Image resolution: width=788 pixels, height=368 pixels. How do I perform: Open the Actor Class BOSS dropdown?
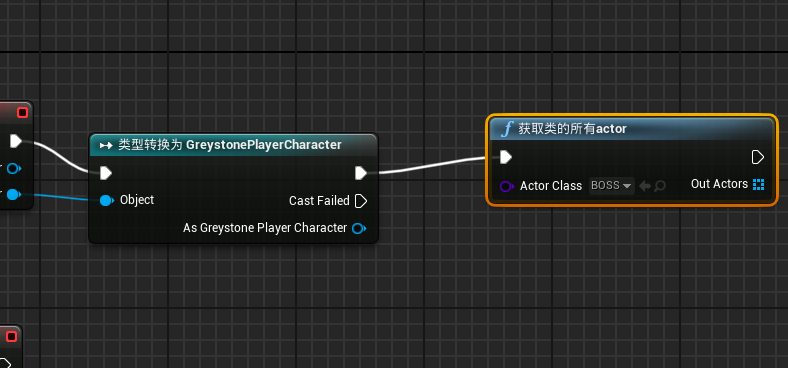(x=611, y=186)
